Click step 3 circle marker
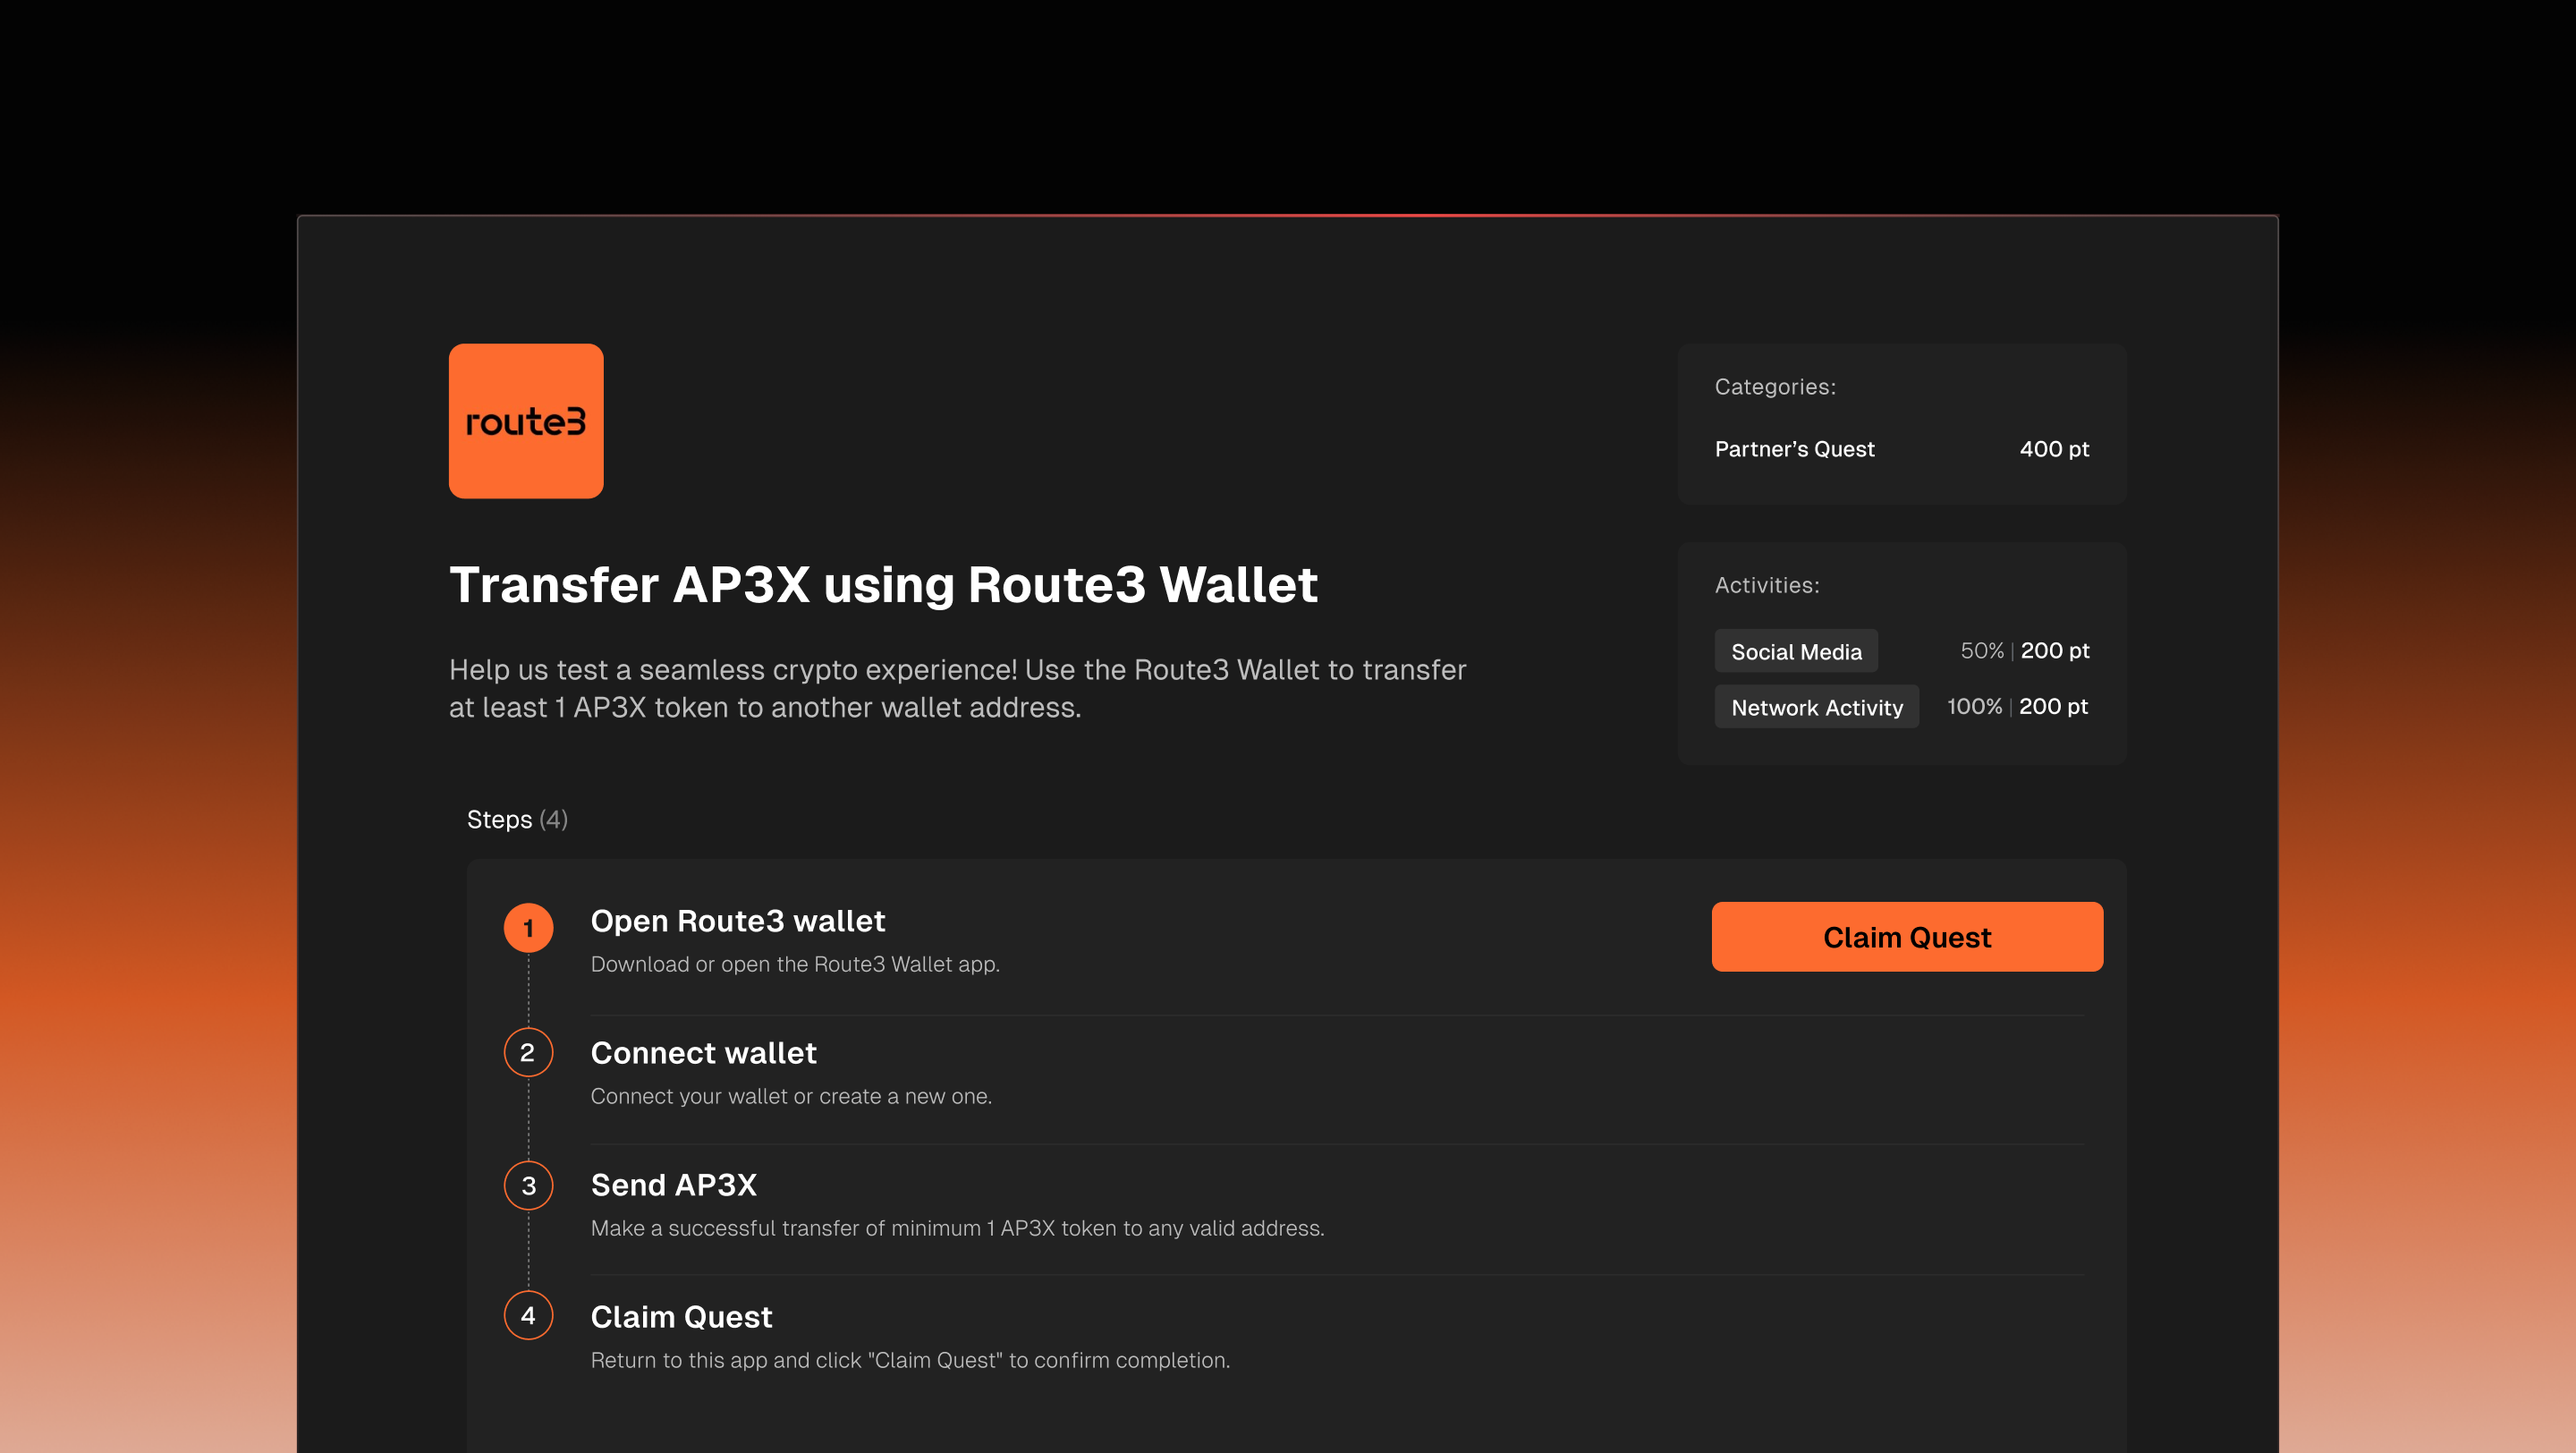 (529, 1185)
